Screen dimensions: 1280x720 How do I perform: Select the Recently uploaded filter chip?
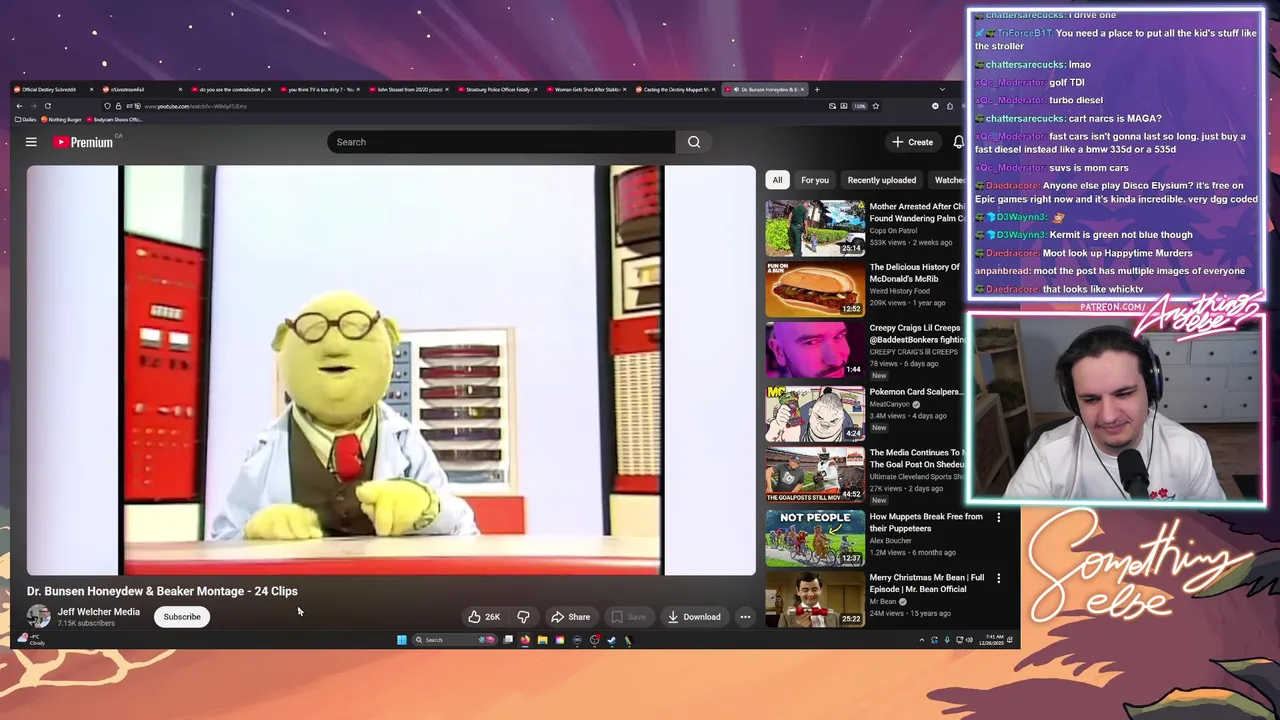click(882, 180)
